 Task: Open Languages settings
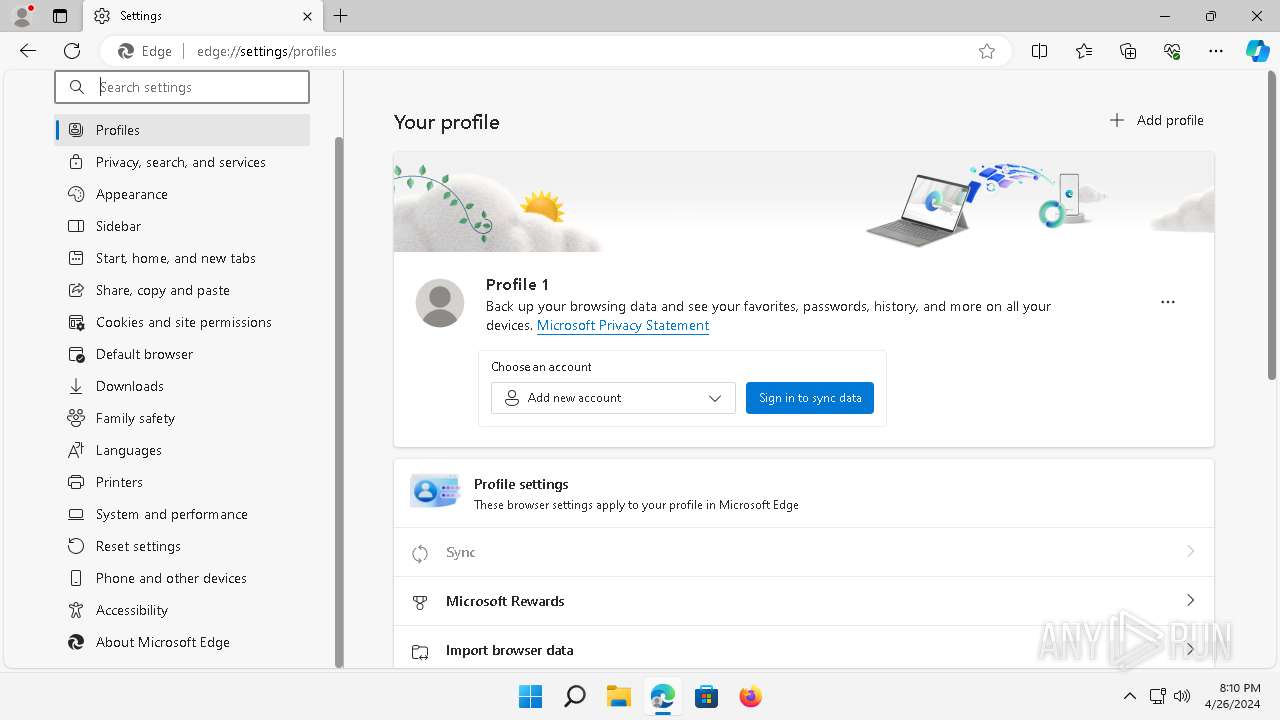click(x=182, y=450)
